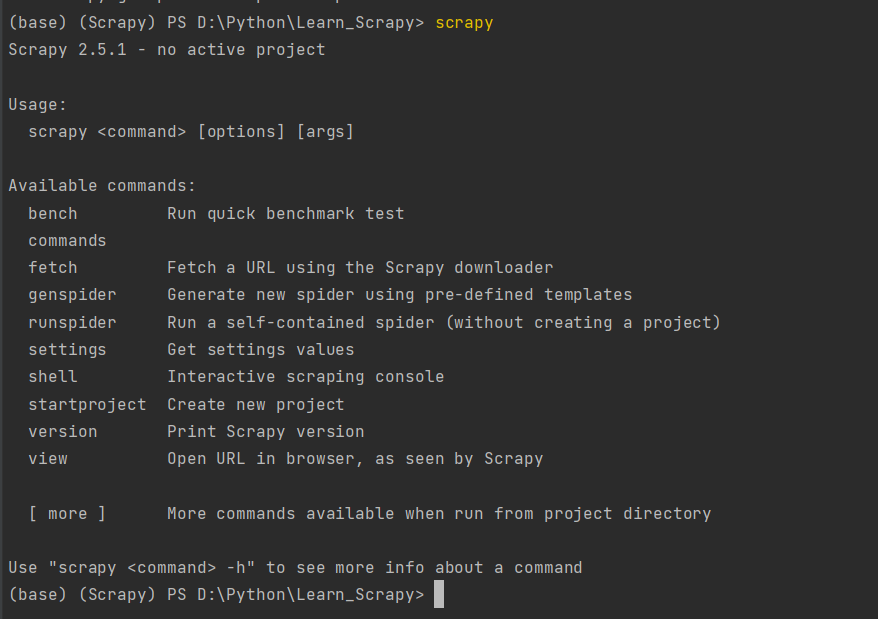Click 'Run quick benchmark test' description
Viewport: 878px width, 619px height.
click(x=286, y=214)
